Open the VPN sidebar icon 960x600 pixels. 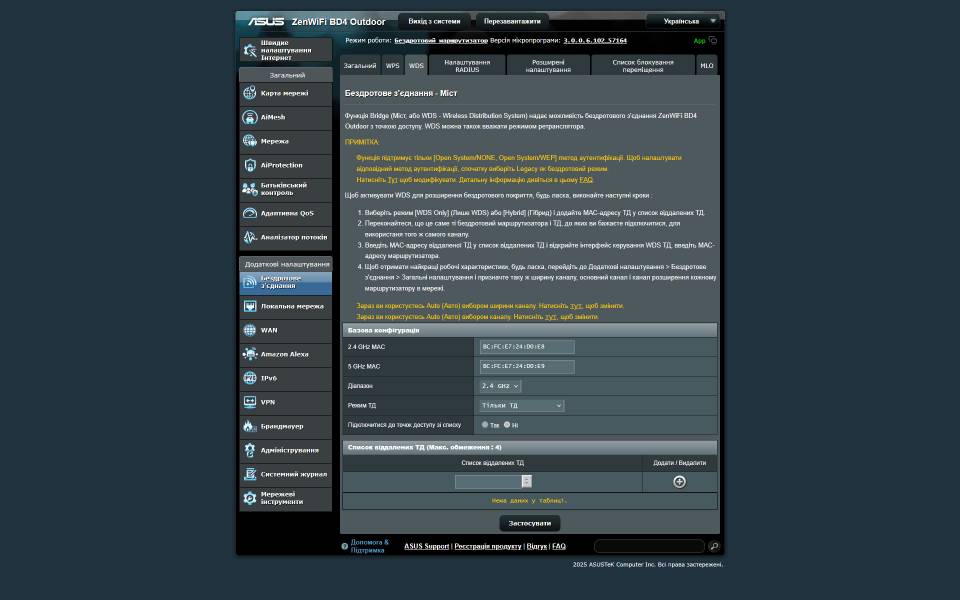250,402
